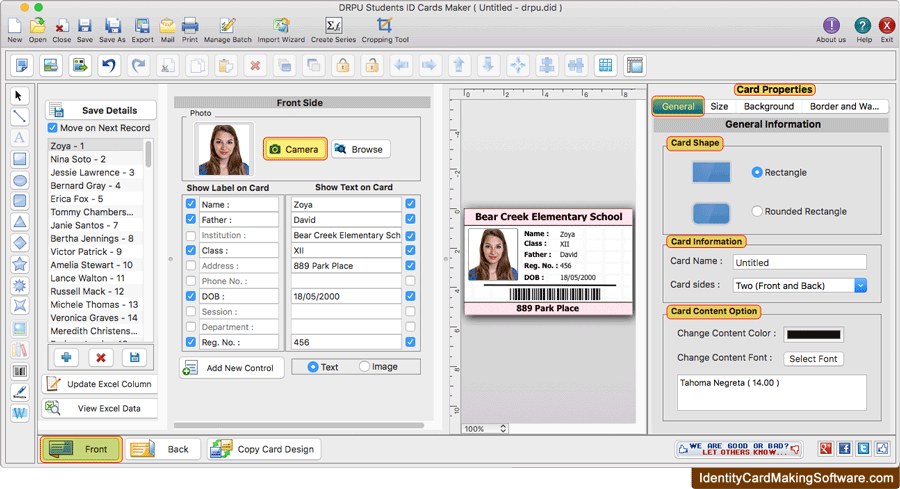Click the student photo thumbnail
This screenshot has height=489, width=900.
point(223,150)
